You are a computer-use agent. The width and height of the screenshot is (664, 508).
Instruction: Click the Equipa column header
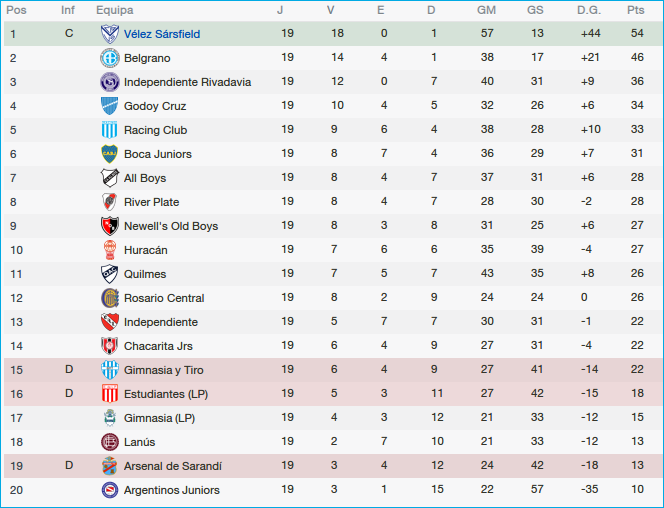[x=115, y=10]
